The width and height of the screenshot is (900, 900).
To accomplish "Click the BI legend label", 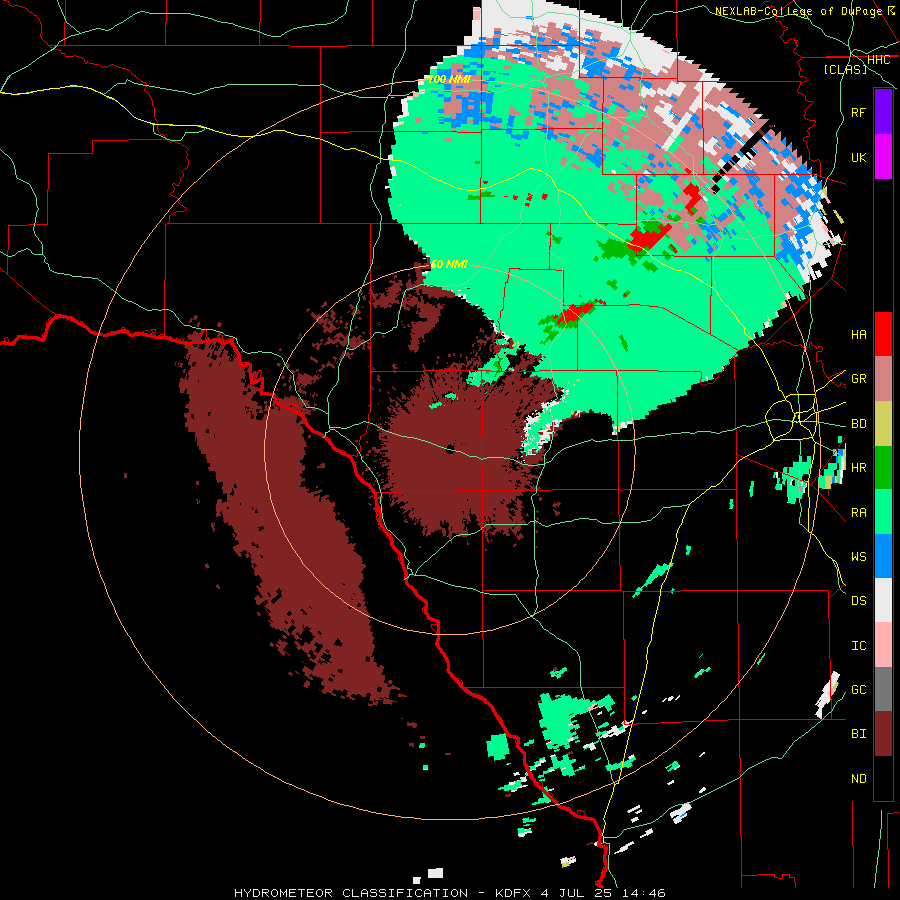I will 859,734.
